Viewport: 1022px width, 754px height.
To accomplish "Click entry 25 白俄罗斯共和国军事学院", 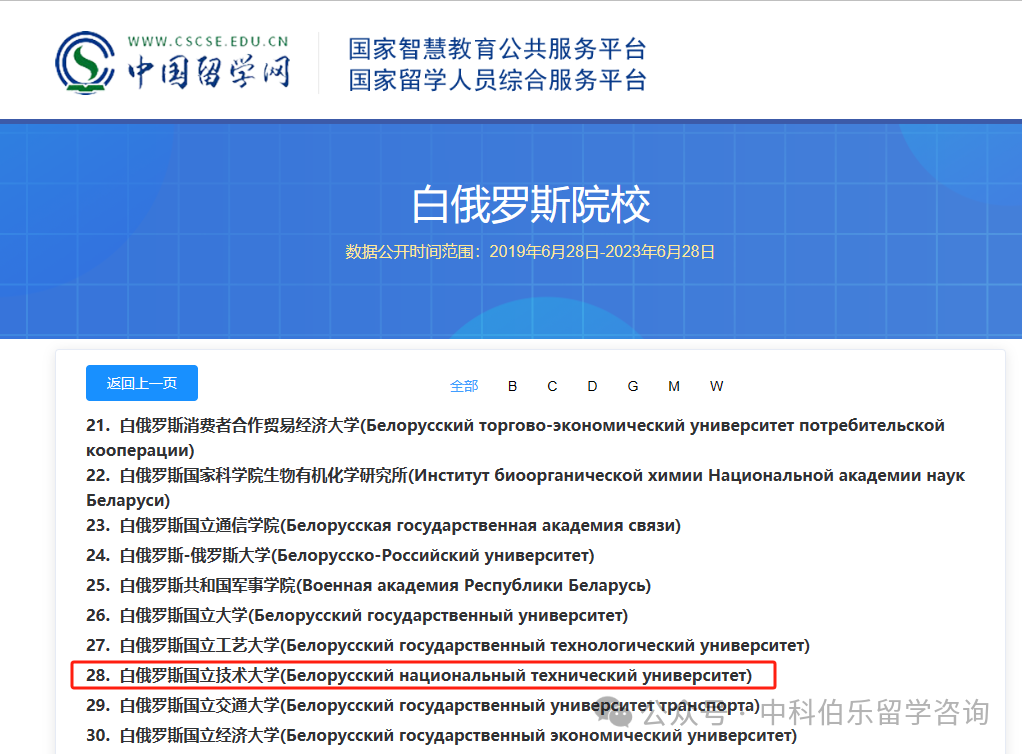I will click(x=368, y=585).
